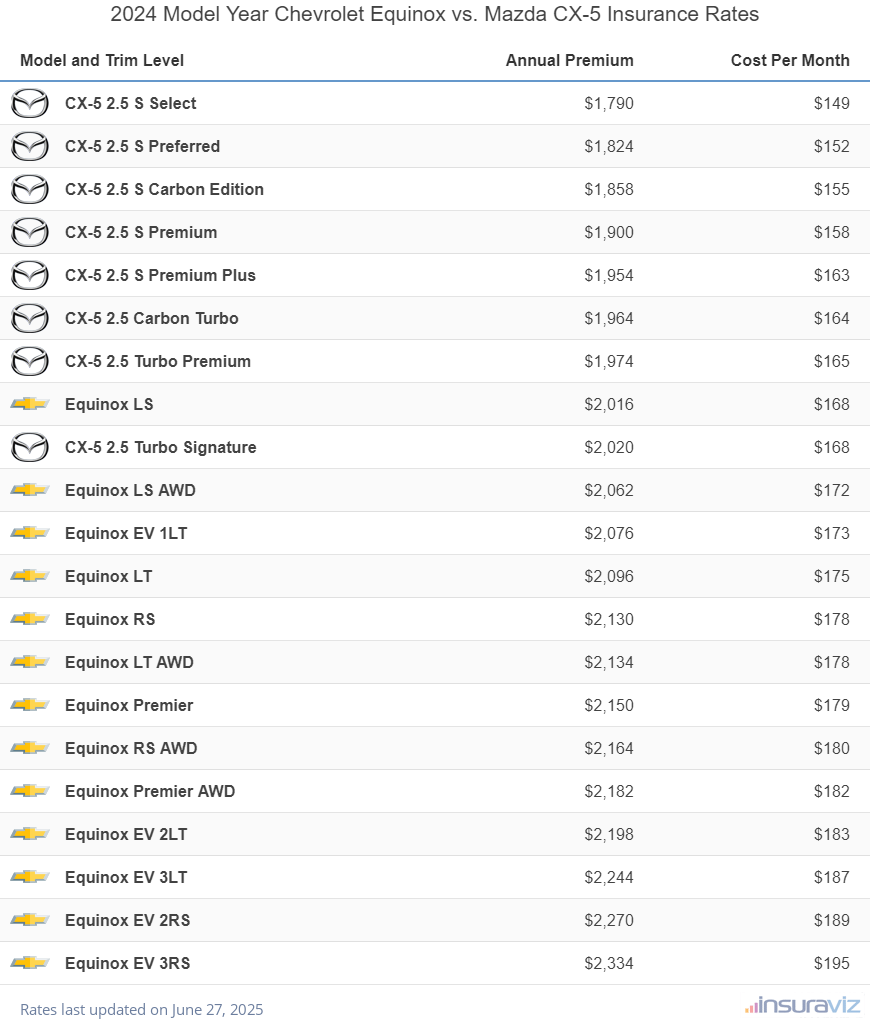Image resolution: width=870 pixels, height=1025 pixels.
Task: Click the rates last updated June 27, 2025 note
Action: tap(141, 1009)
